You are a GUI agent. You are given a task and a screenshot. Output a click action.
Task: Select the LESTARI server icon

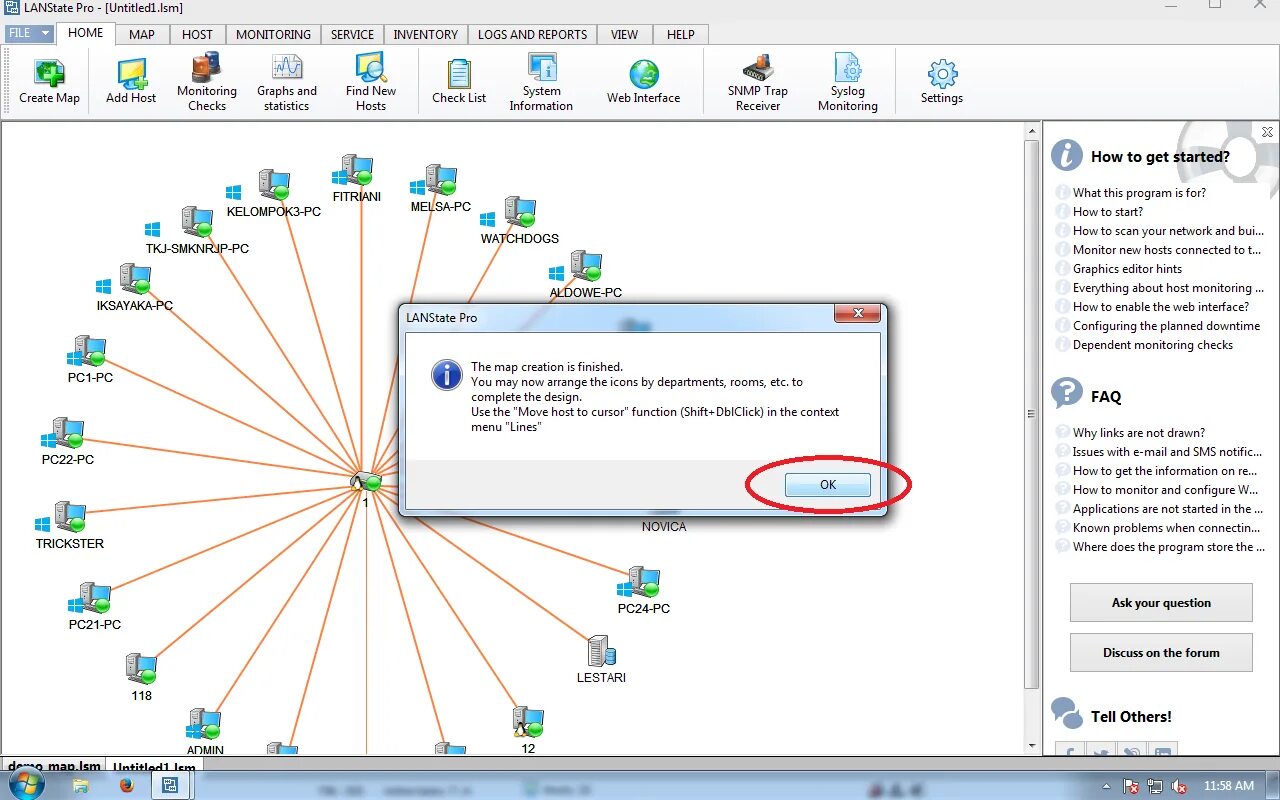601,651
